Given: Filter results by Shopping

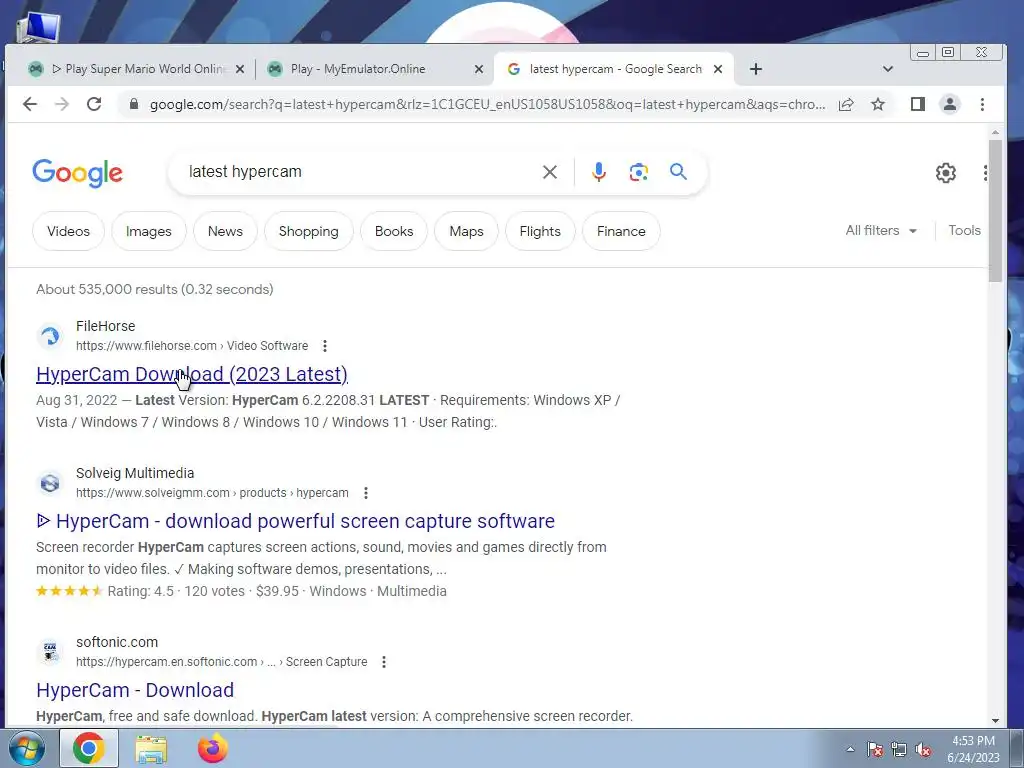Looking at the screenshot, I should (309, 231).
